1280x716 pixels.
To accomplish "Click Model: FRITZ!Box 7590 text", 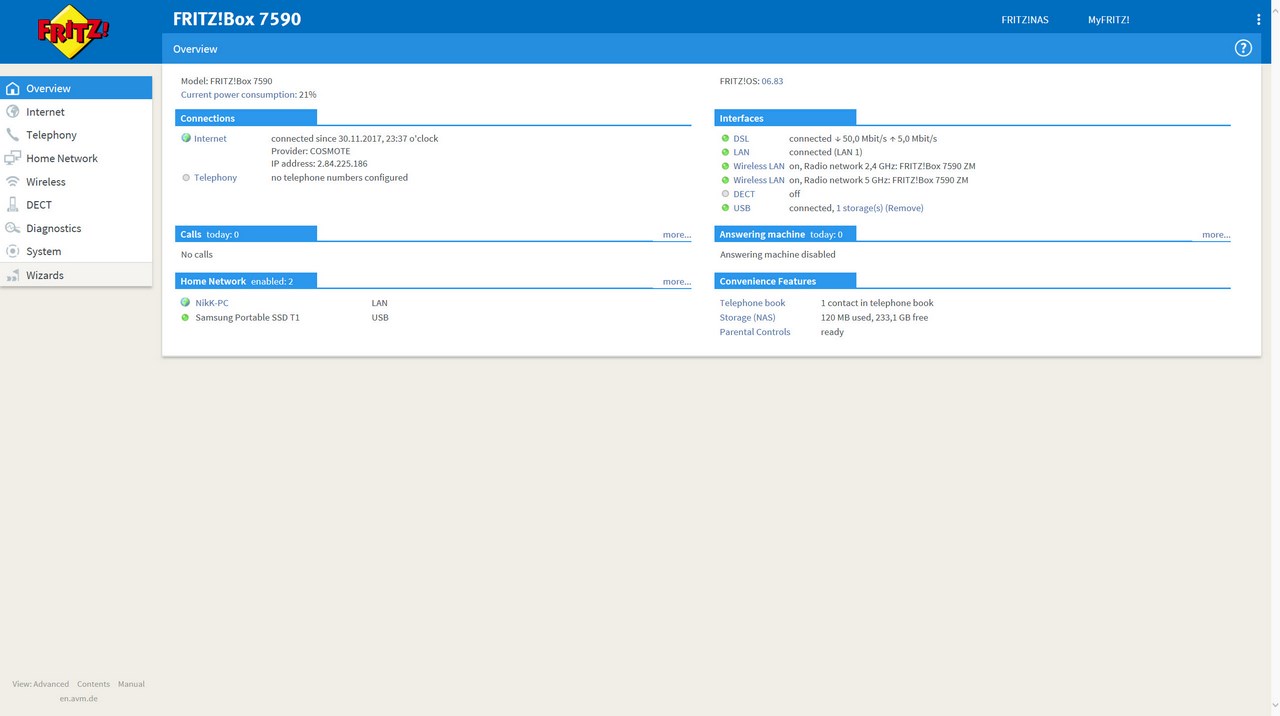I will pyautogui.click(x=226, y=81).
